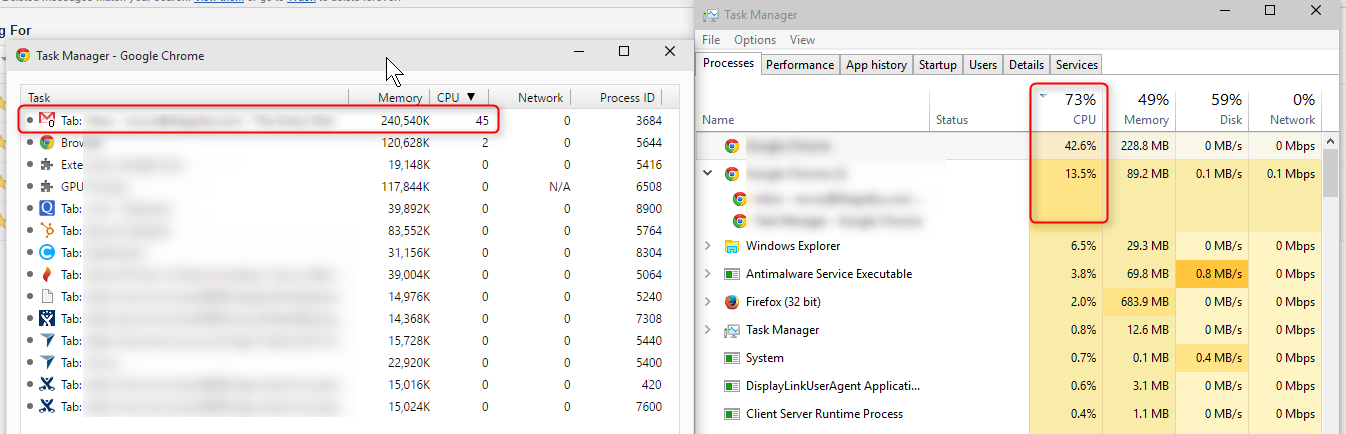Select the blank page tab icon, process 5240
1346x434 pixels.
(47, 296)
